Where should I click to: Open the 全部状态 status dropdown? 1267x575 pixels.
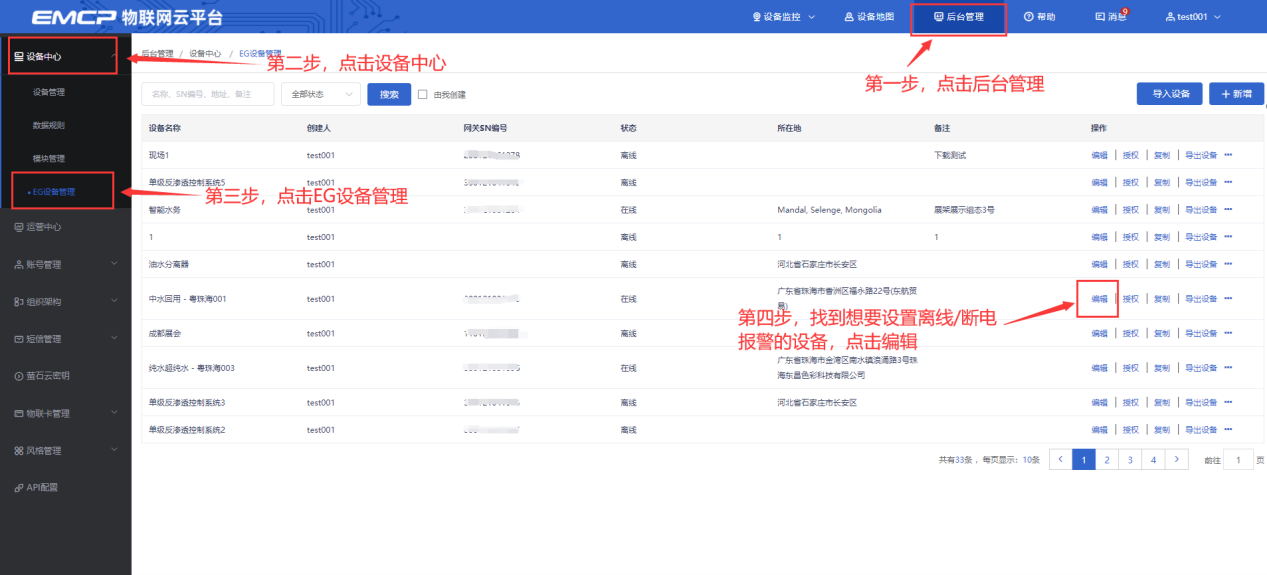coord(320,94)
